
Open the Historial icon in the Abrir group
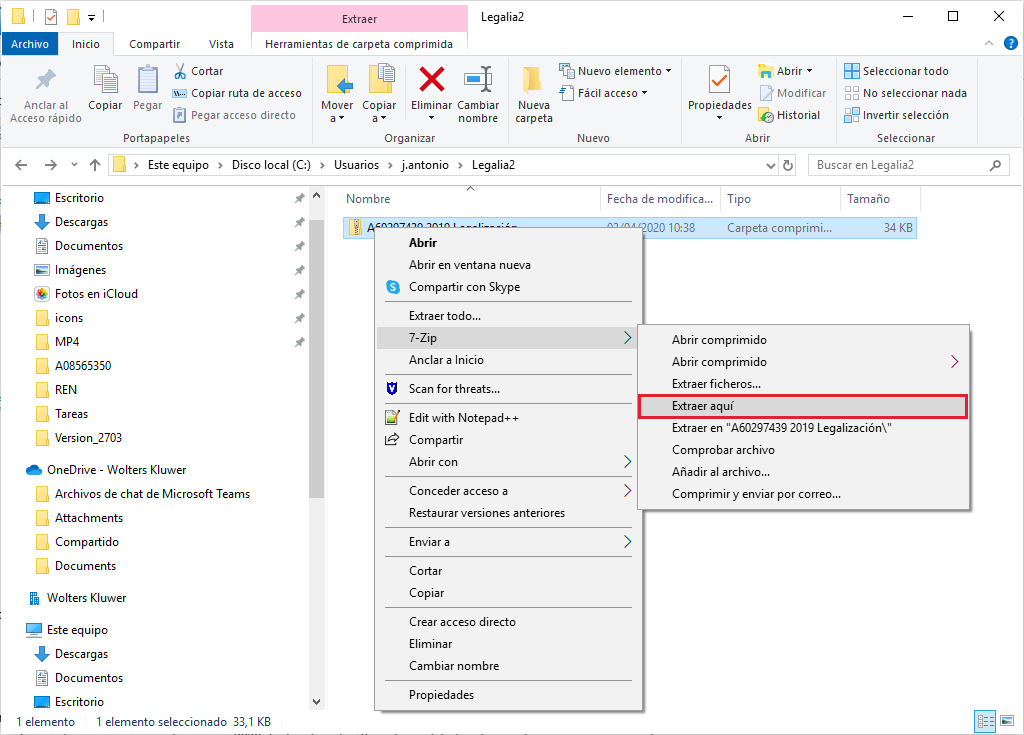tap(766, 116)
